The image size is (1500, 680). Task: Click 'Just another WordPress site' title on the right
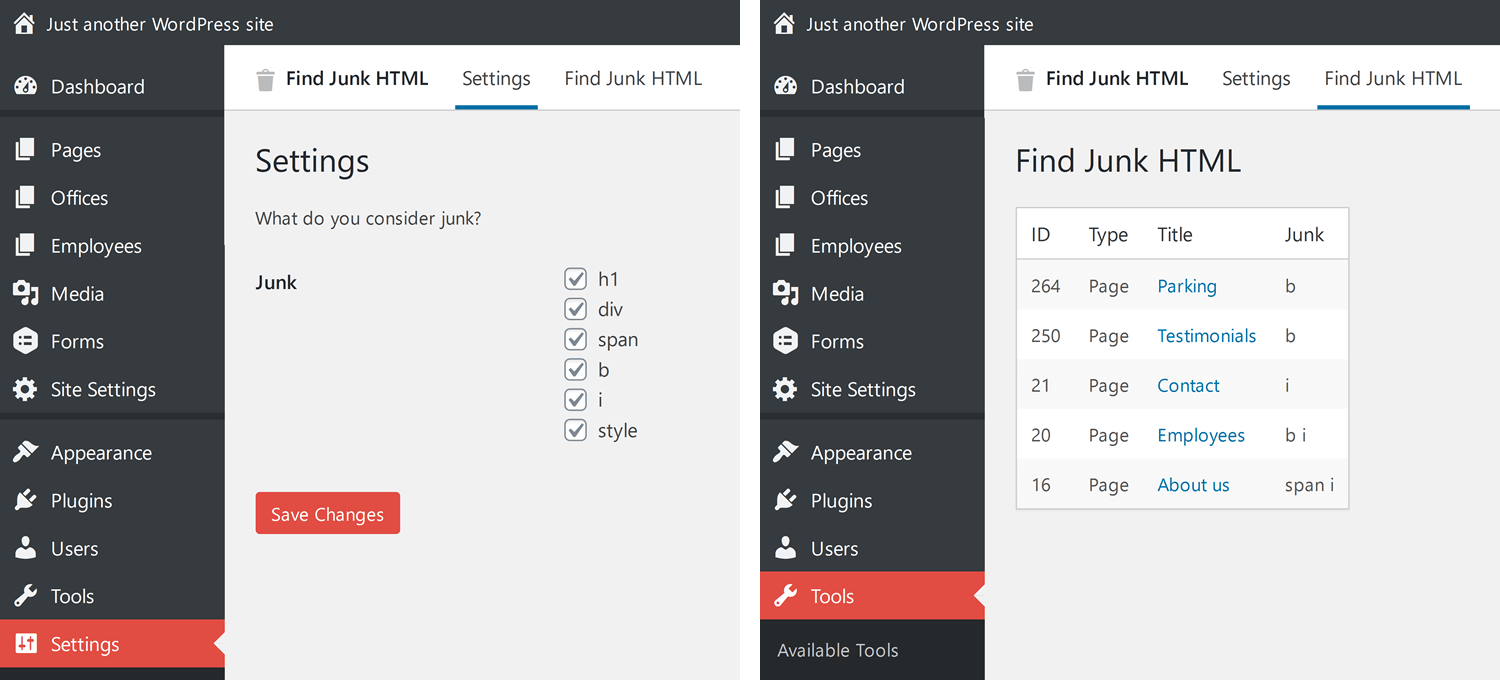[920, 24]
